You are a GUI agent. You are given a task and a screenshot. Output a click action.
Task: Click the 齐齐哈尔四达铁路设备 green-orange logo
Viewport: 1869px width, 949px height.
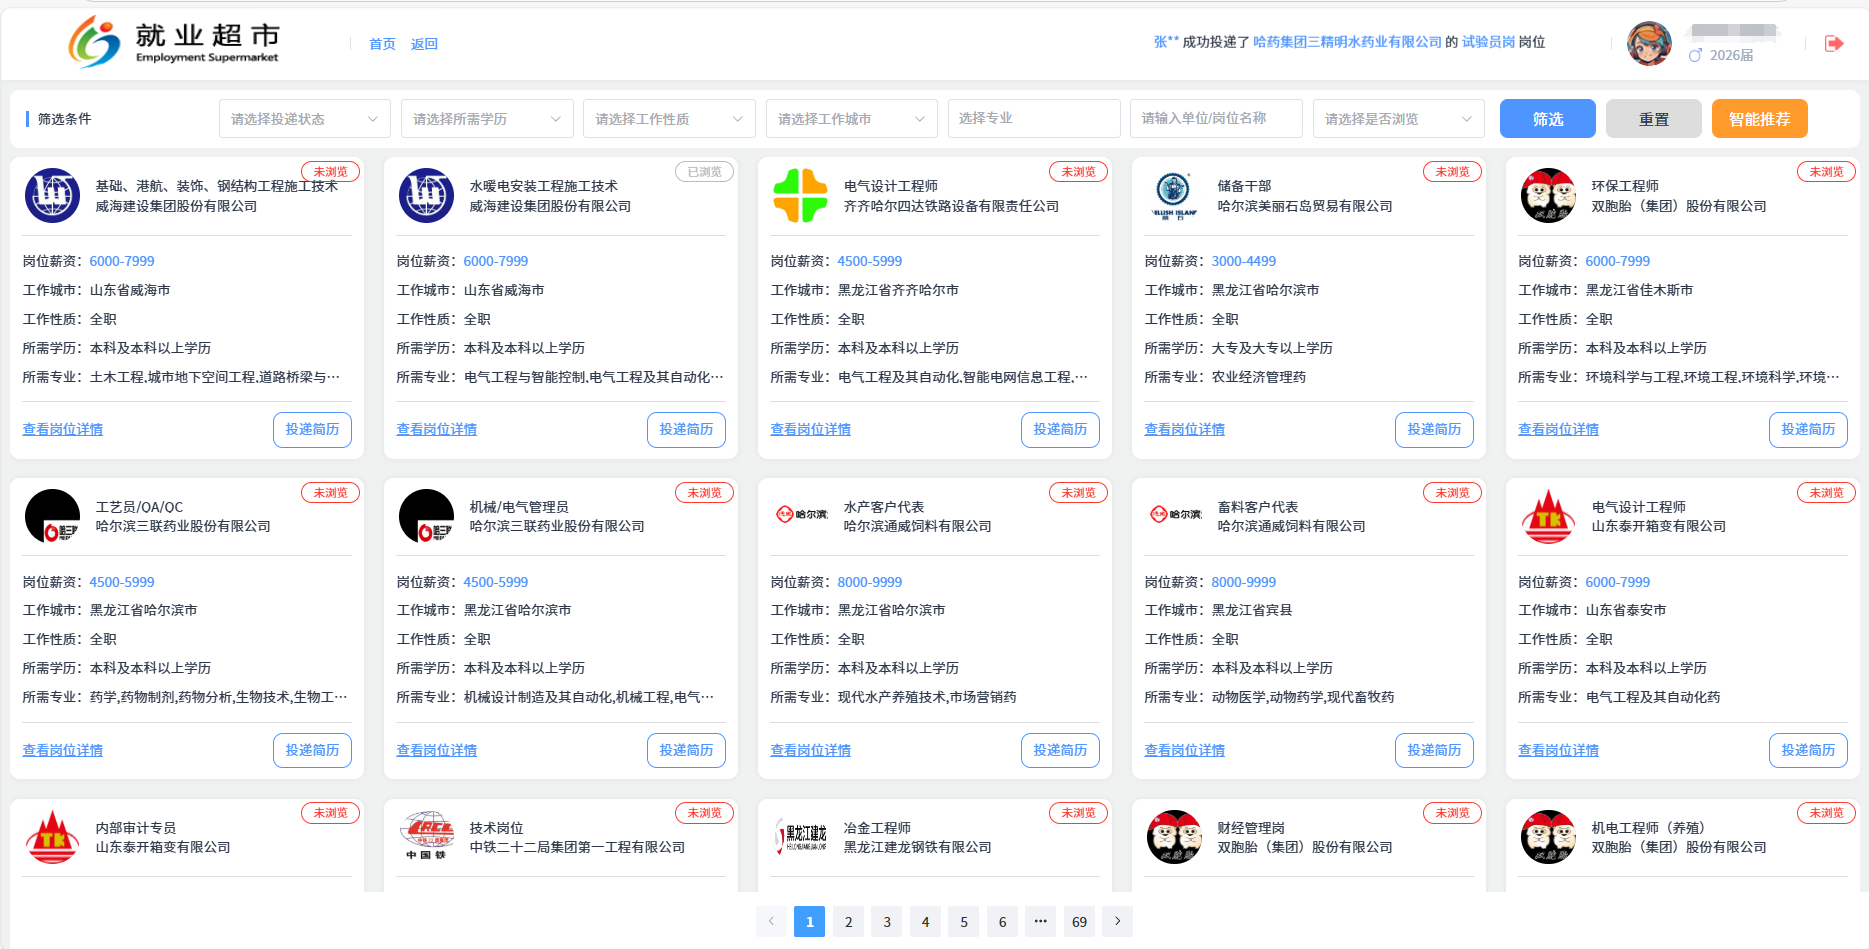[x=800, y=195]
